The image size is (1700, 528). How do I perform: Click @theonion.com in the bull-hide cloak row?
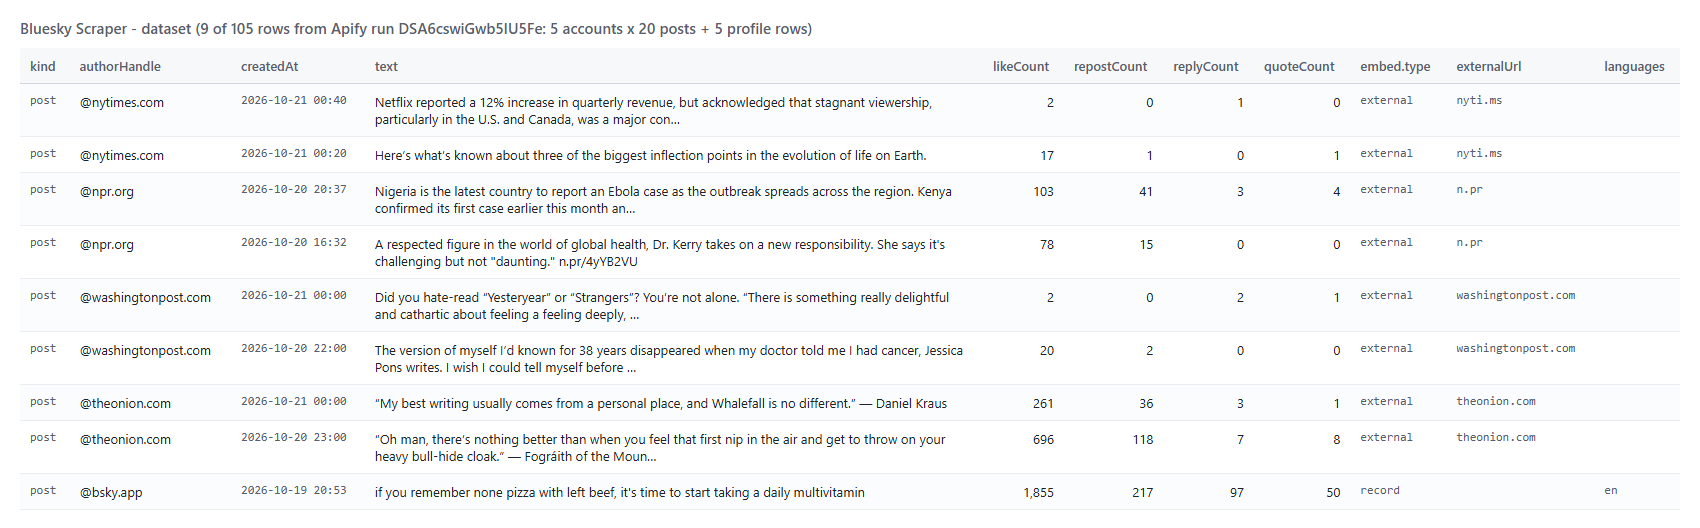(125, 440)
